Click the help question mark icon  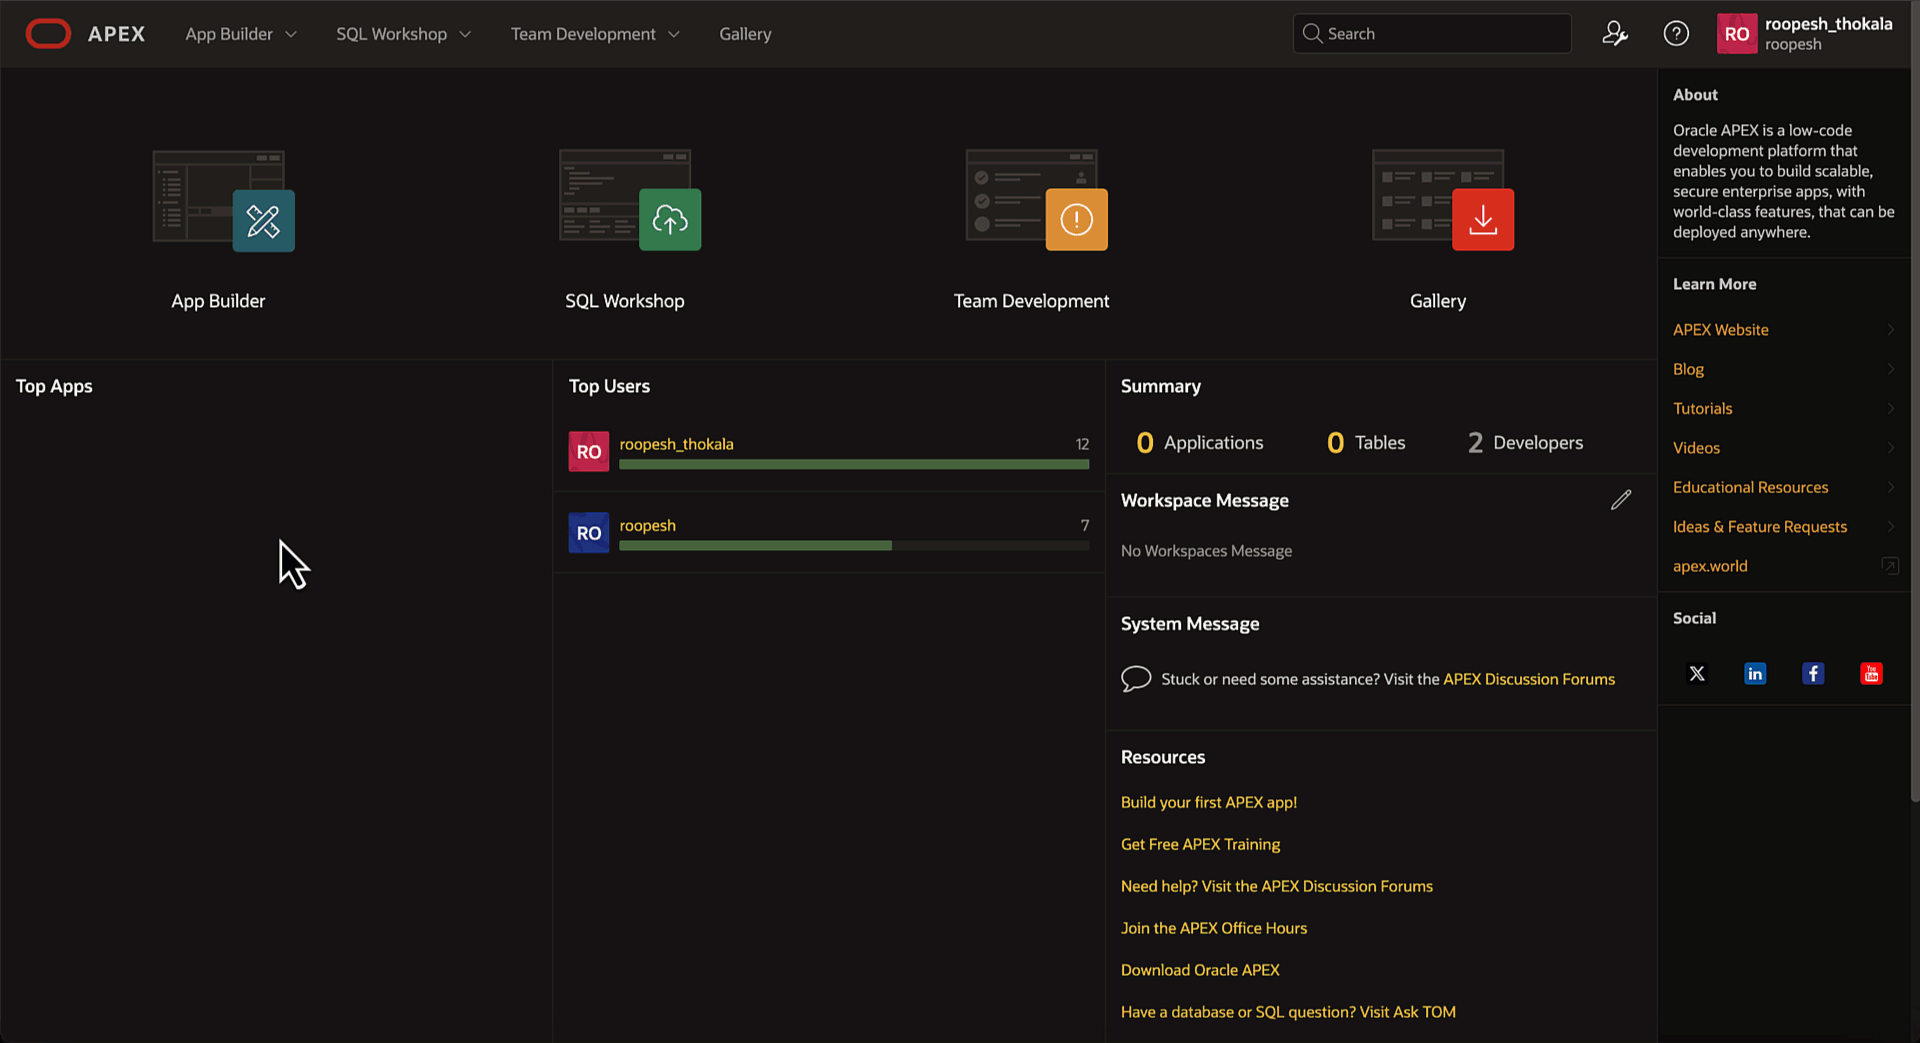pos(1676,33)
